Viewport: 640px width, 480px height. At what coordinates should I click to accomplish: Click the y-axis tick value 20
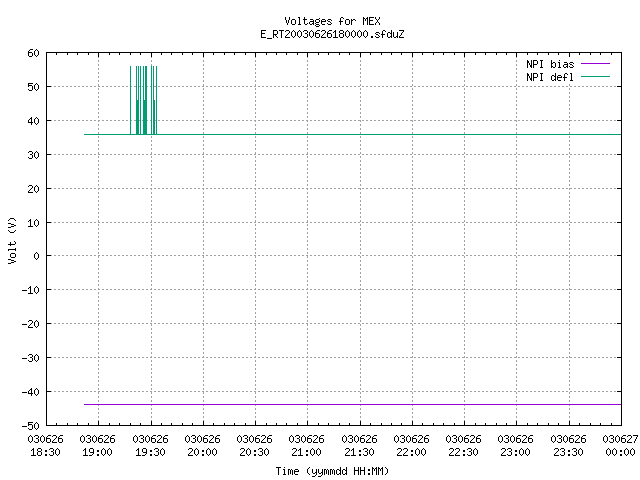[33, 189]
